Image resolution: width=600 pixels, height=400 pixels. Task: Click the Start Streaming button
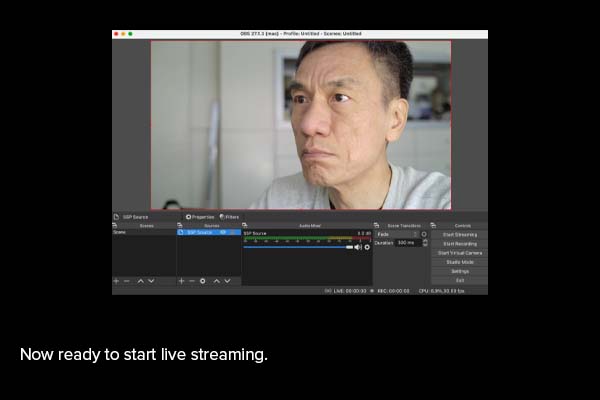tap(459, 234)
